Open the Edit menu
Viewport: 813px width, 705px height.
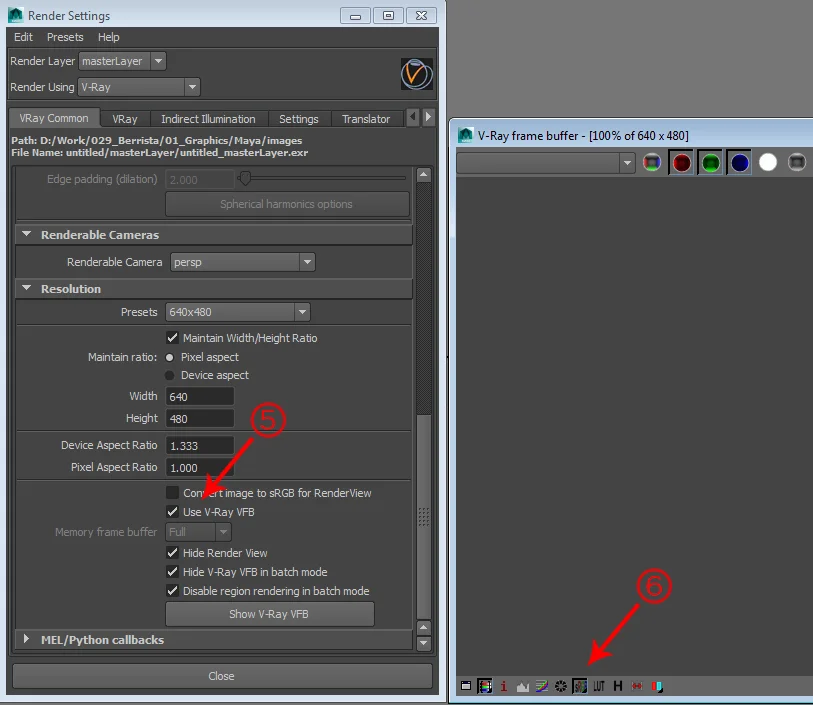tap(23, 37)
